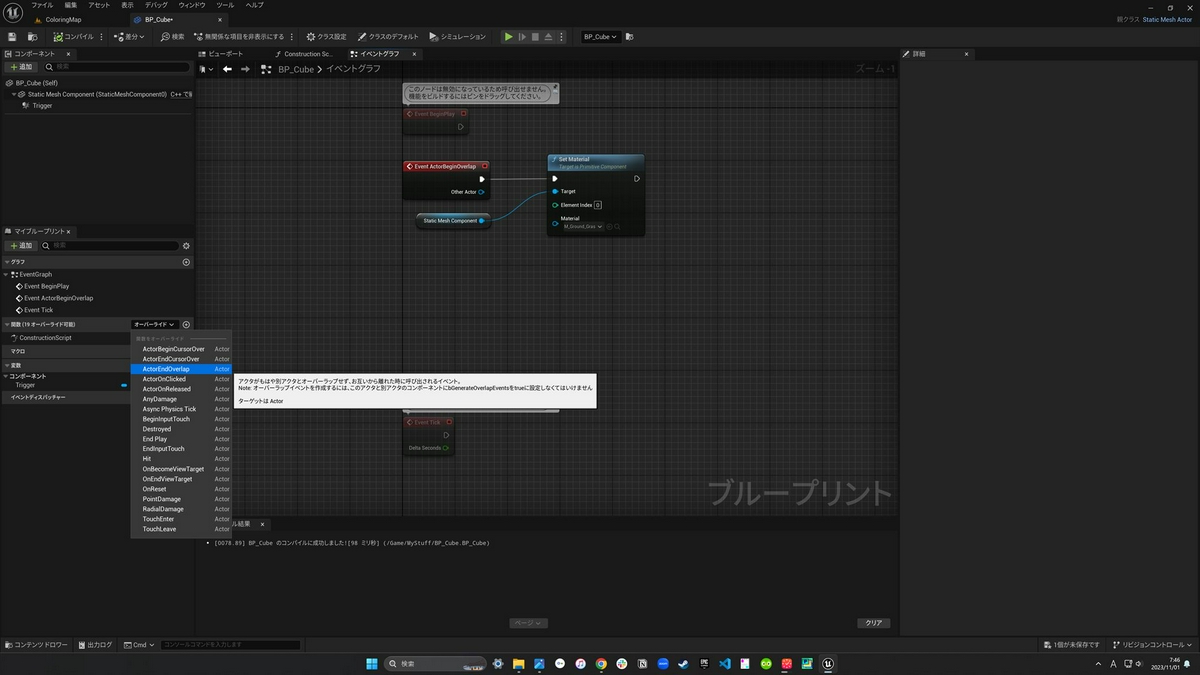This screenshot has height=675, width=1200.
Task: Go forward with the graph forward arrow
Action: (245, 69)
